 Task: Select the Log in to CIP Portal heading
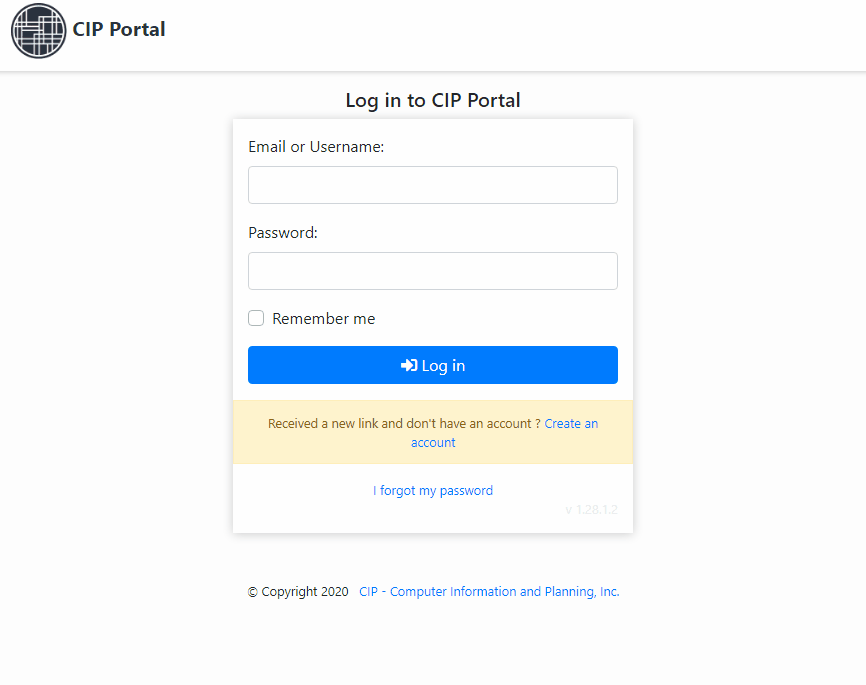432,101
